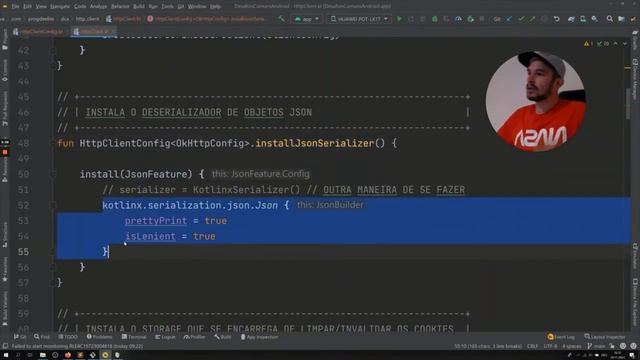Click the Sync Project with Gradle icon
Image resolution: width=640 pixels, height=360 pixels.
[571, 19]
